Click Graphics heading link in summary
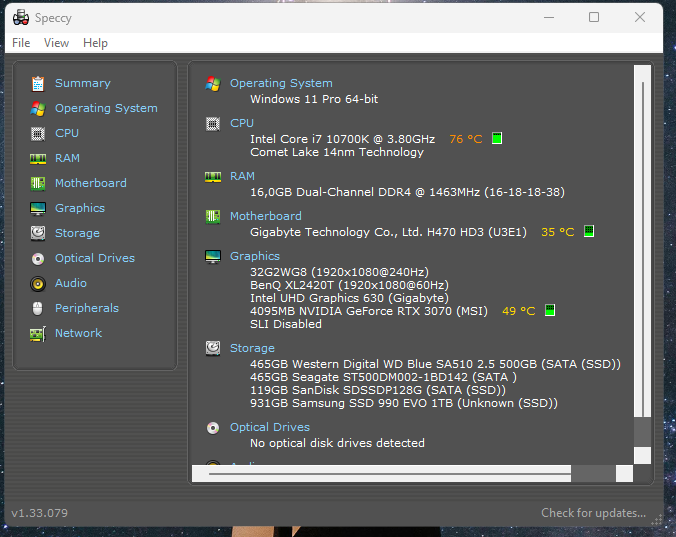Image resolution: width=676 pixels, height=537 pixels. (x=255, y=256)
